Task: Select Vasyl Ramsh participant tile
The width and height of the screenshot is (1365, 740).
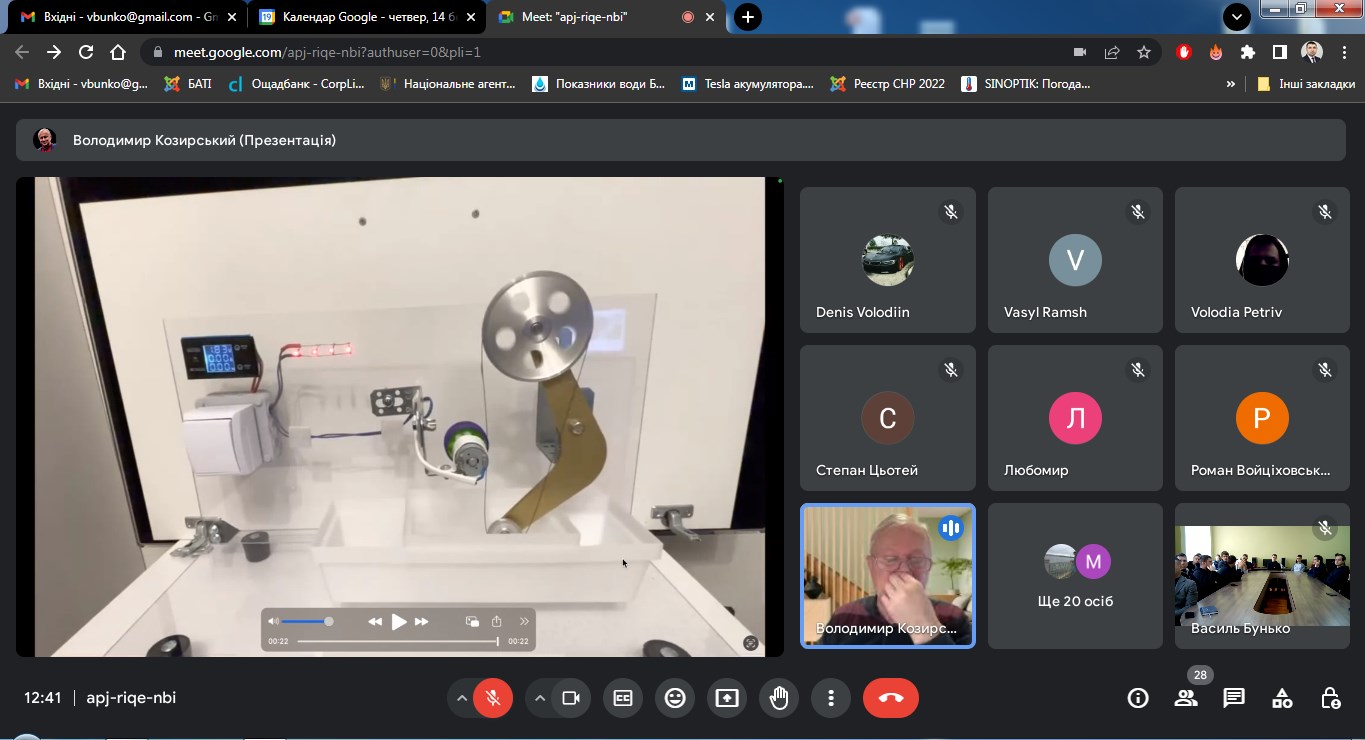Action: [1075, 260]
